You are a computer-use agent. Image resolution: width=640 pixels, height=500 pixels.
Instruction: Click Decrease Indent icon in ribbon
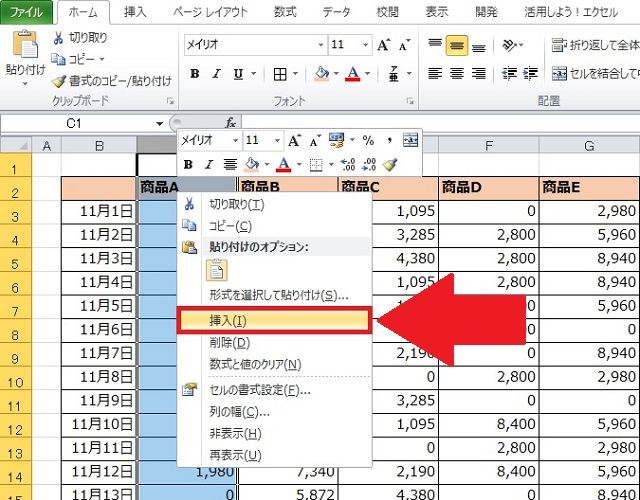point(509,73)
